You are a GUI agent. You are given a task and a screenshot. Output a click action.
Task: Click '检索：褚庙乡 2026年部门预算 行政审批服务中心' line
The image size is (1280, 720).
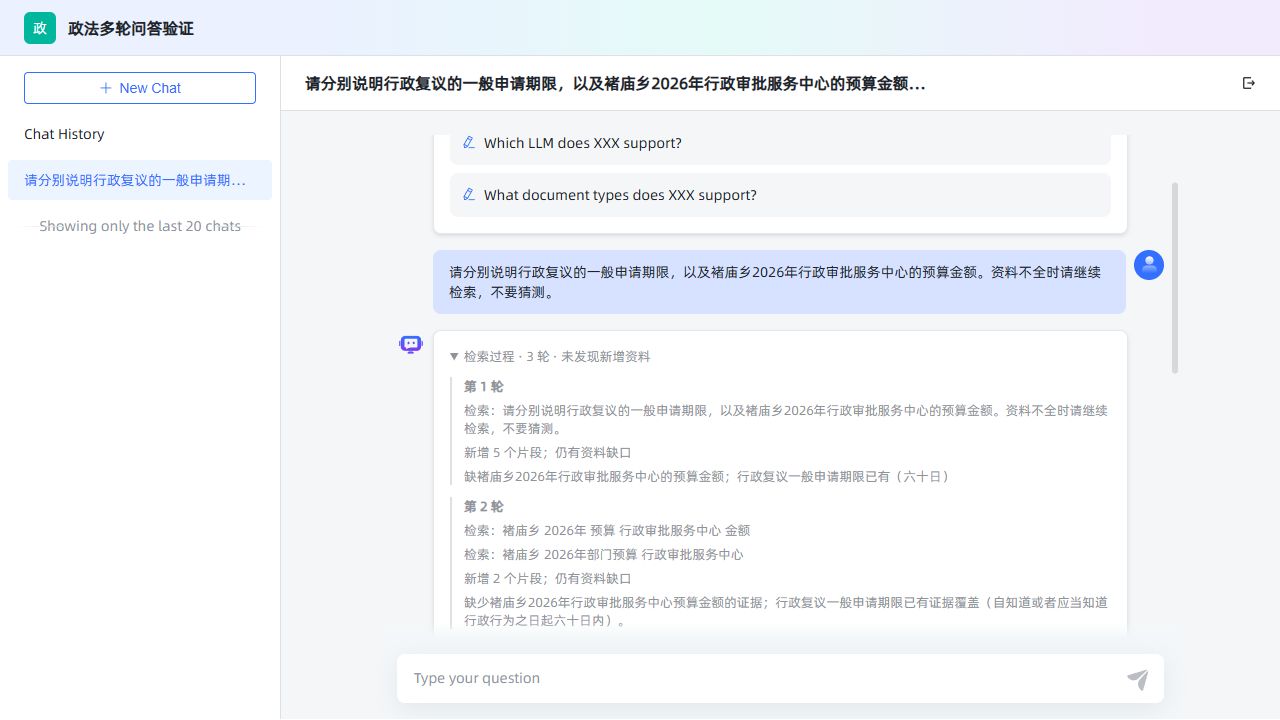[604, 554]
